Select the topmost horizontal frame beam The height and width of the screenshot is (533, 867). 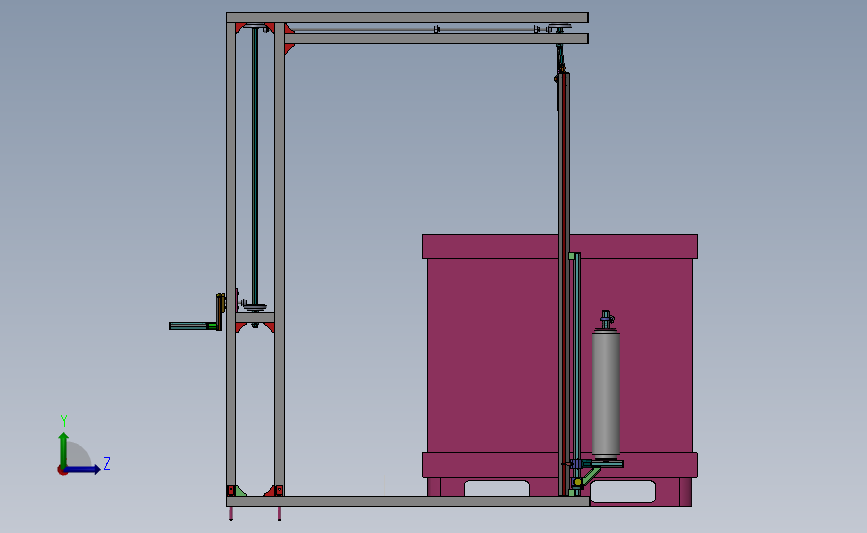[x=407, y=18]
